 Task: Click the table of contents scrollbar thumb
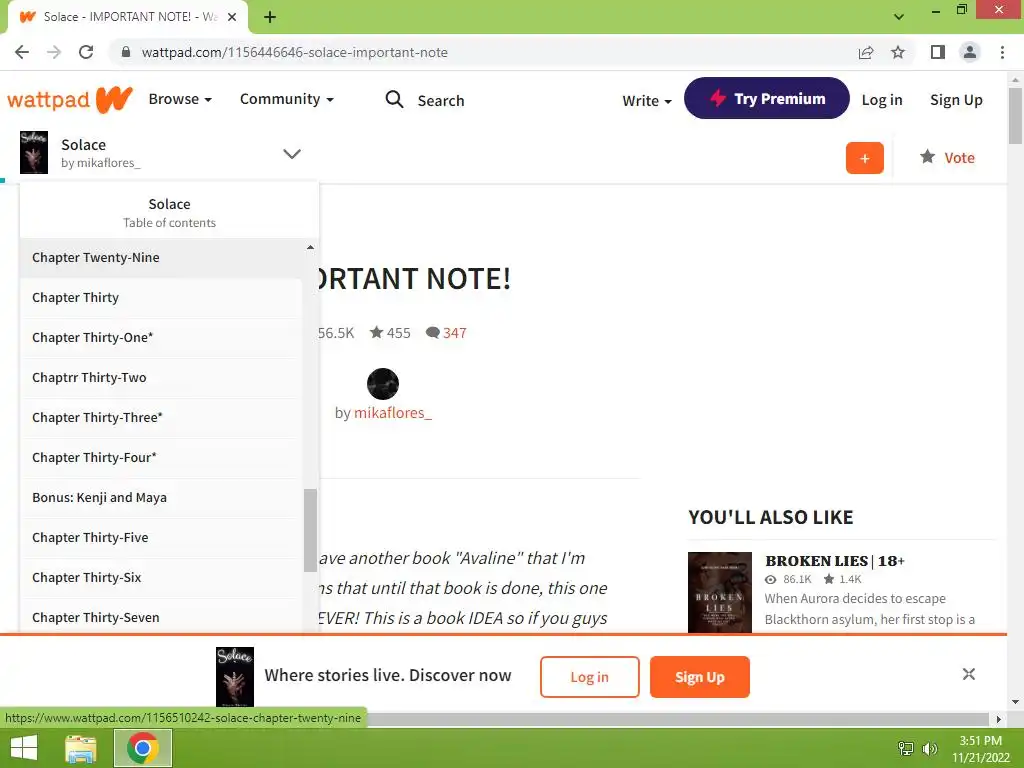(x=310, y=530)
